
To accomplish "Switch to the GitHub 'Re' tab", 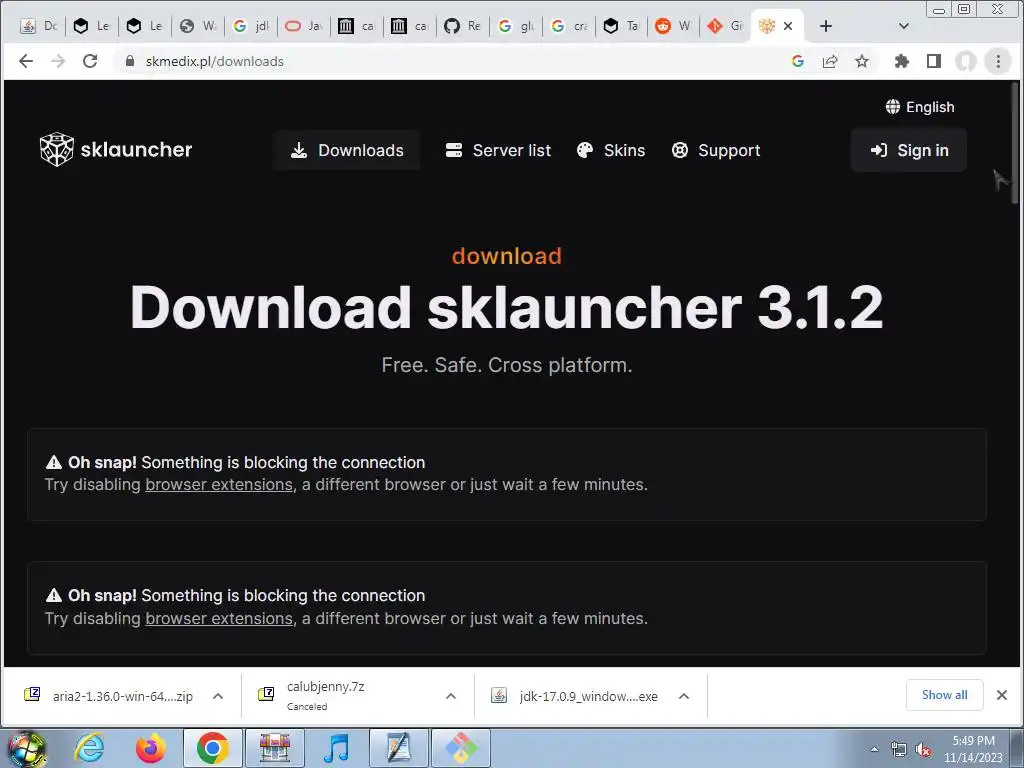I will tap(463, 26).
